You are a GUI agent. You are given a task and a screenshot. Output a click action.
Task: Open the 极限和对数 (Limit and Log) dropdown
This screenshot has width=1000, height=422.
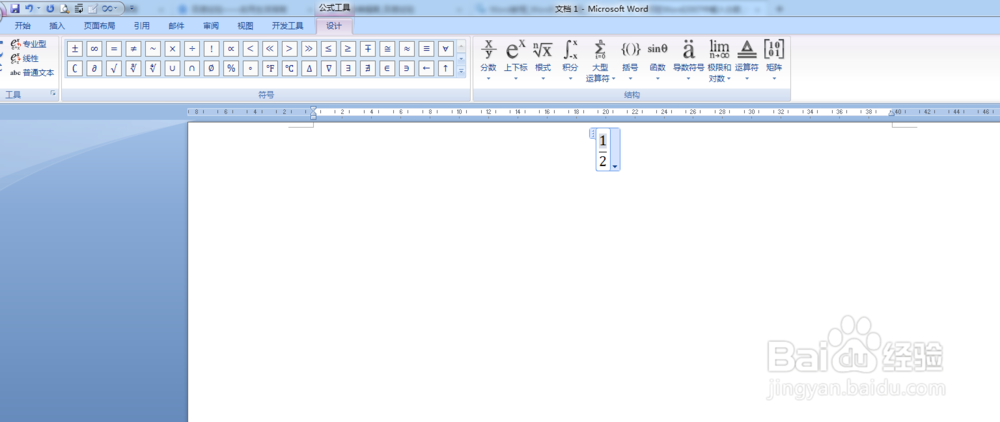point(719,61)
